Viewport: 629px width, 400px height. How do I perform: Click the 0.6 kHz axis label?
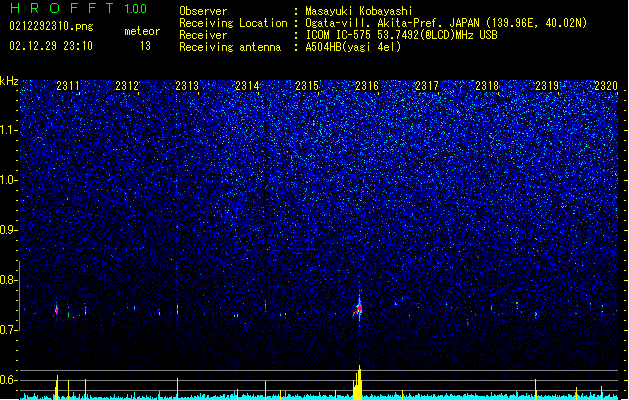(x=9, y=380)
